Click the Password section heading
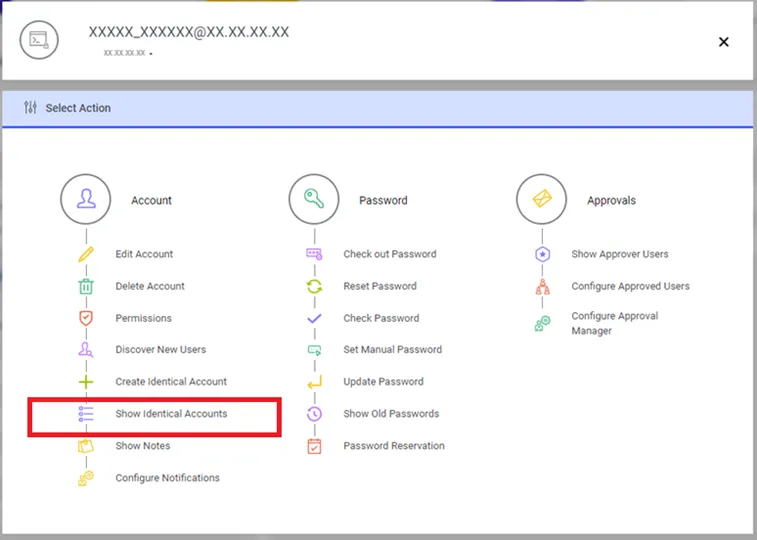The image size is (757, 540). tap(383, 200)
